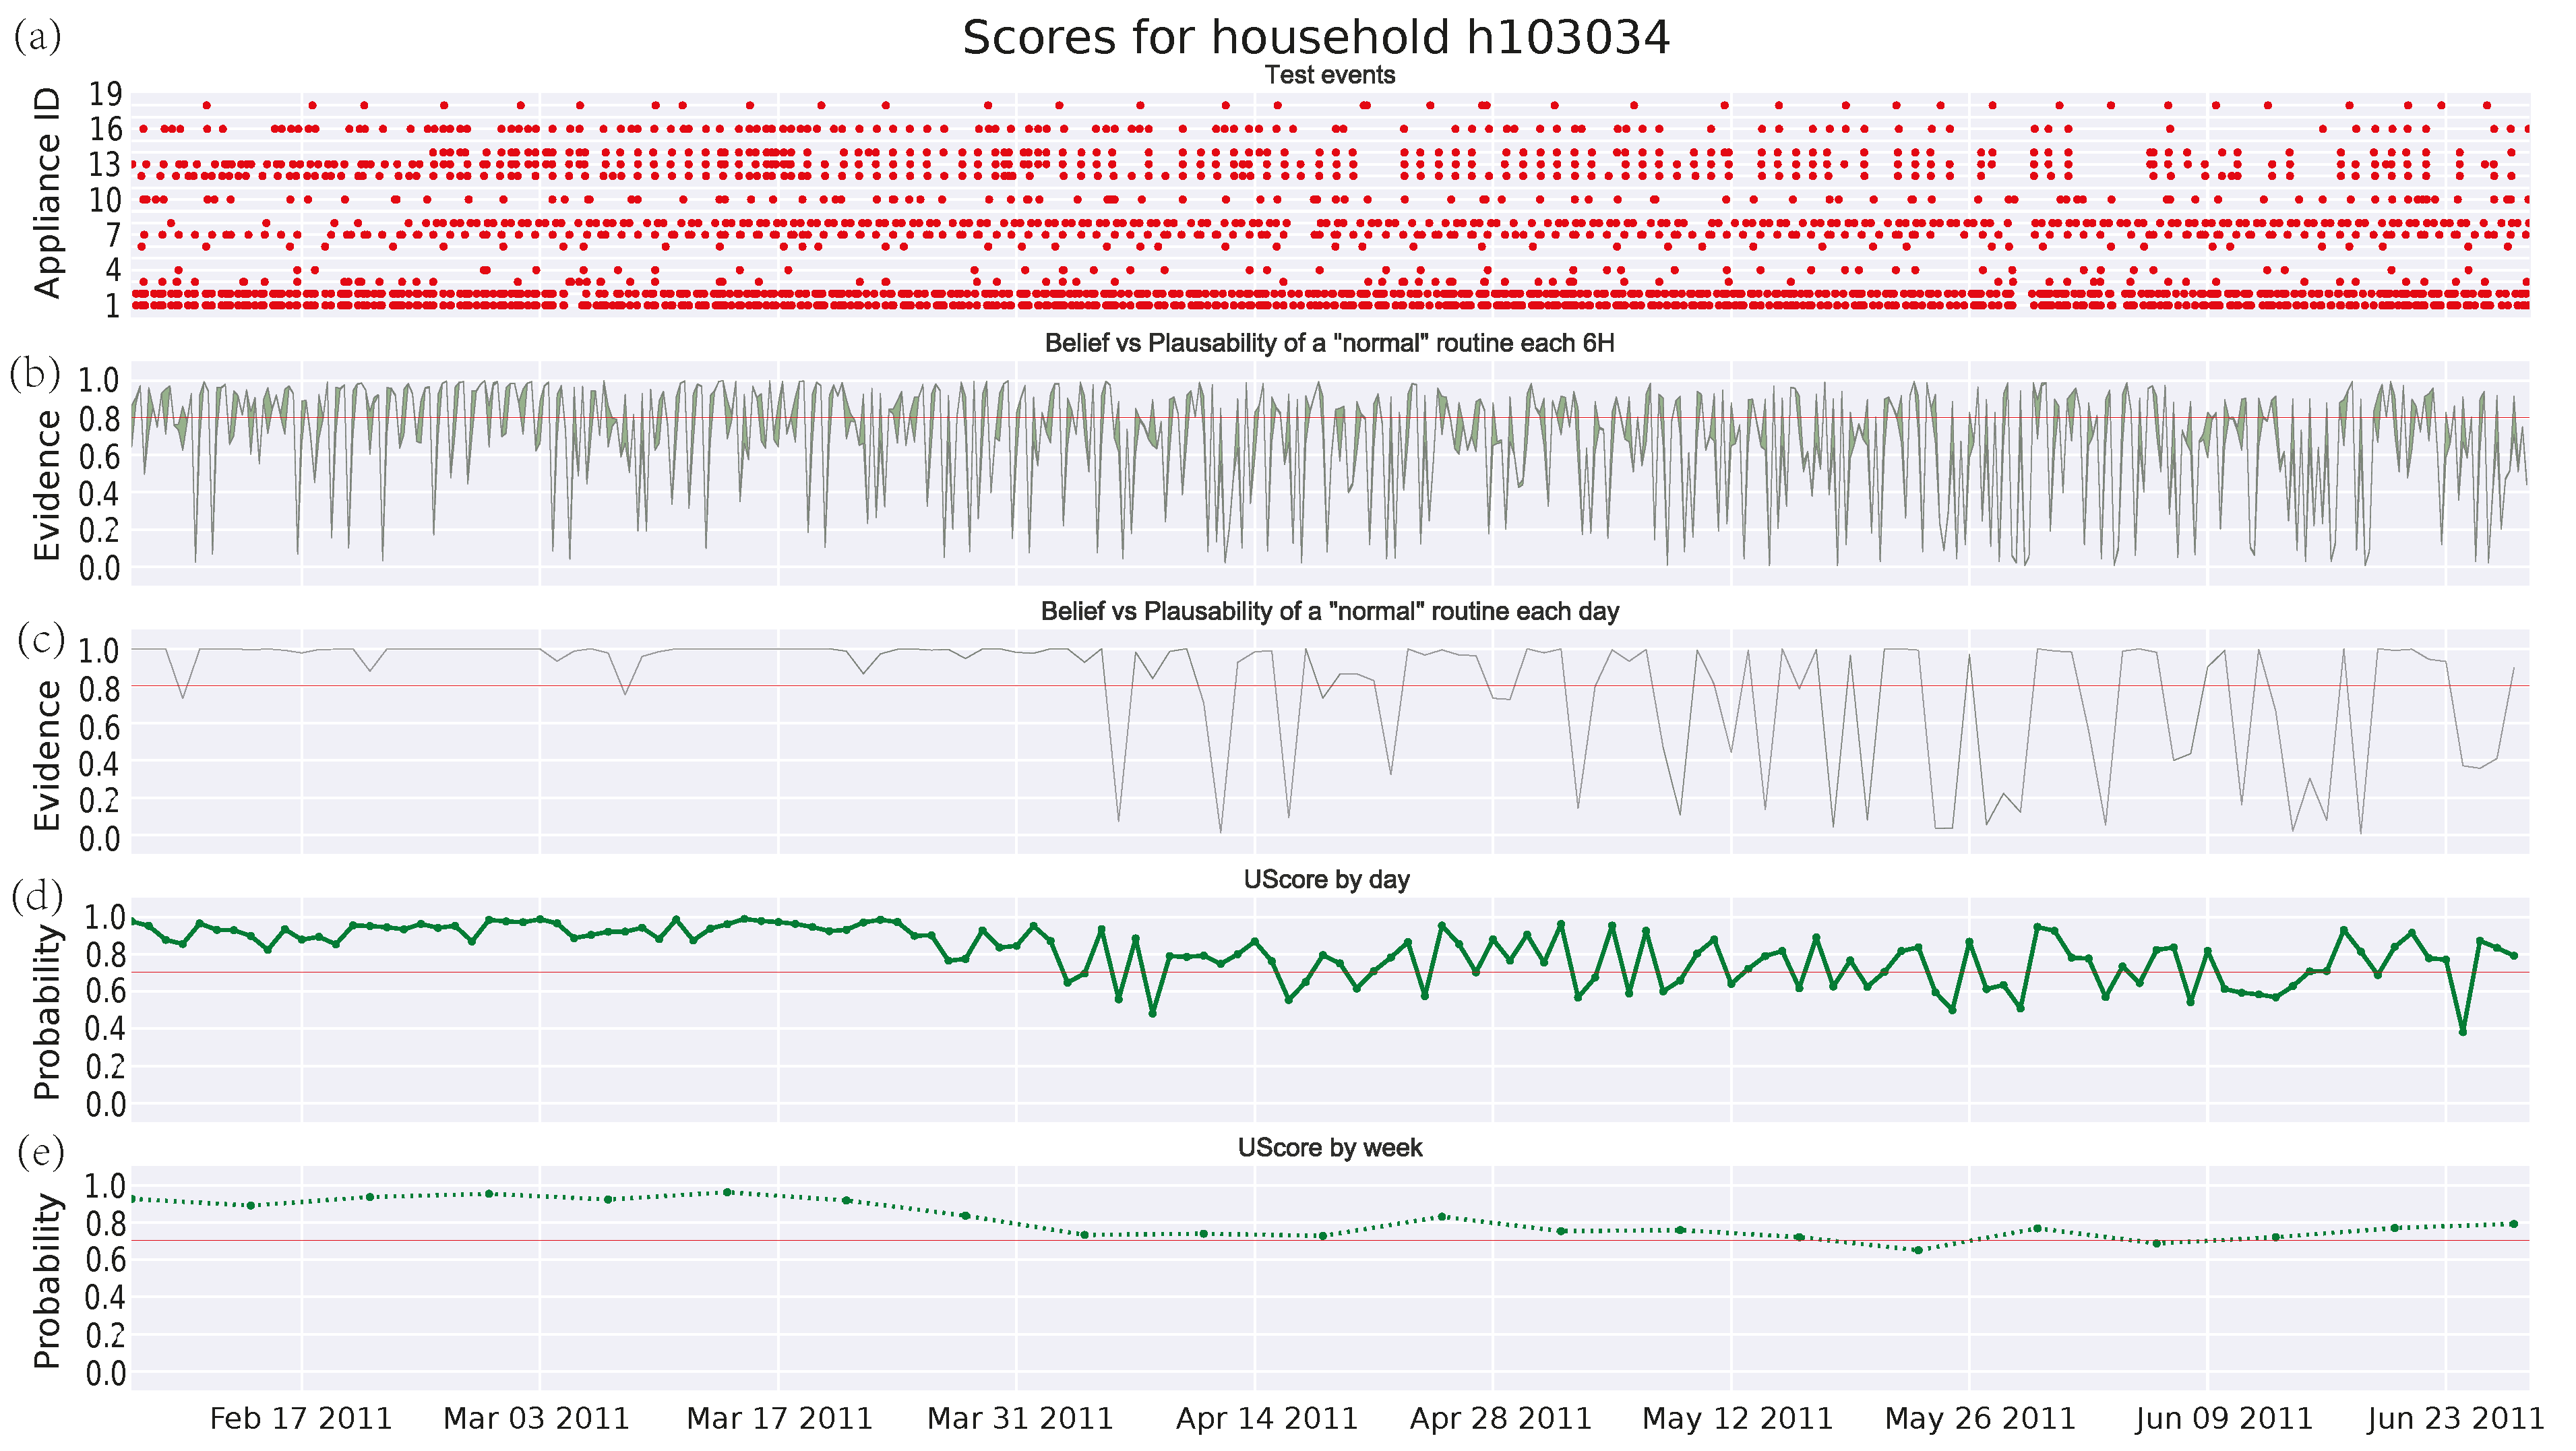Click the 'Jun 09 2011' date tick label

point(2223,1418)
